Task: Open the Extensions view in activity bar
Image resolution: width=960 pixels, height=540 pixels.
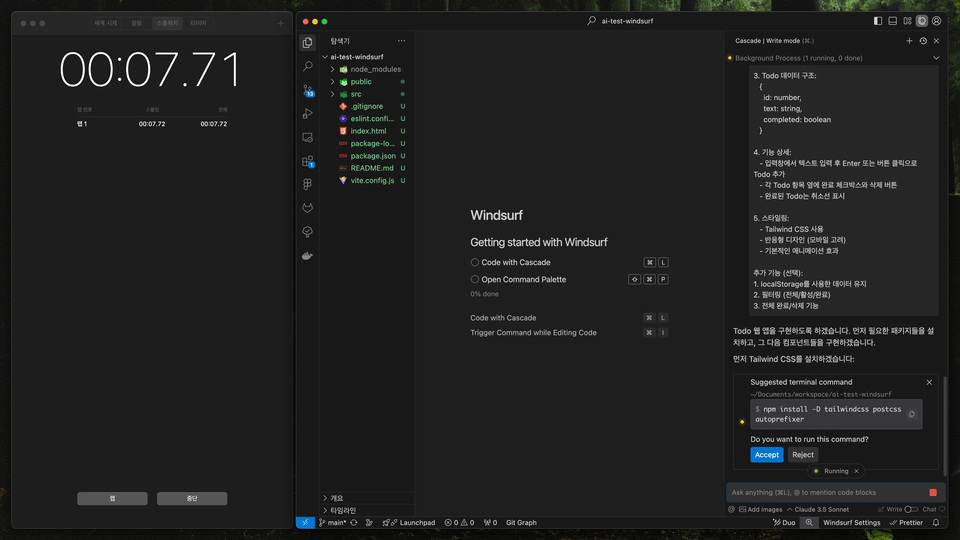Action: [x=308, y=161]
